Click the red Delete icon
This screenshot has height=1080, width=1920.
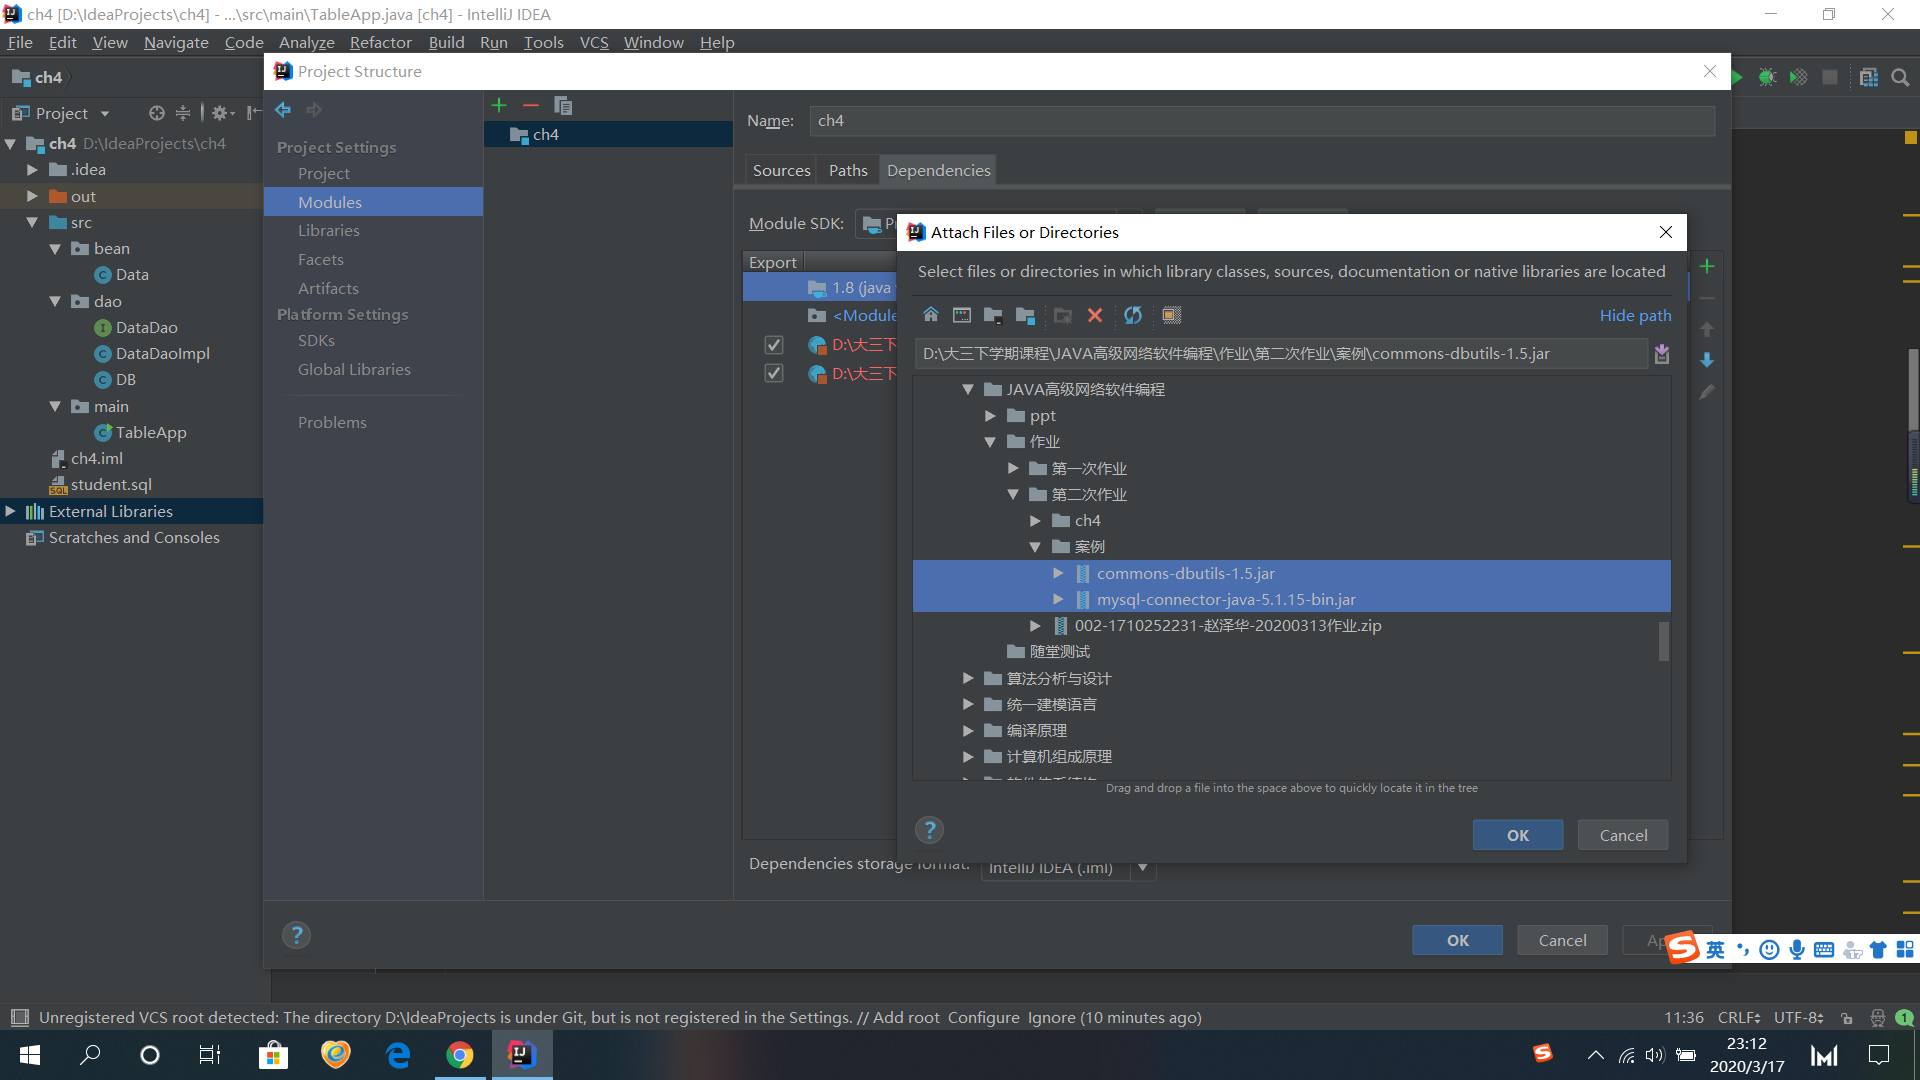pyautogui.click(x=1095, y=315)
